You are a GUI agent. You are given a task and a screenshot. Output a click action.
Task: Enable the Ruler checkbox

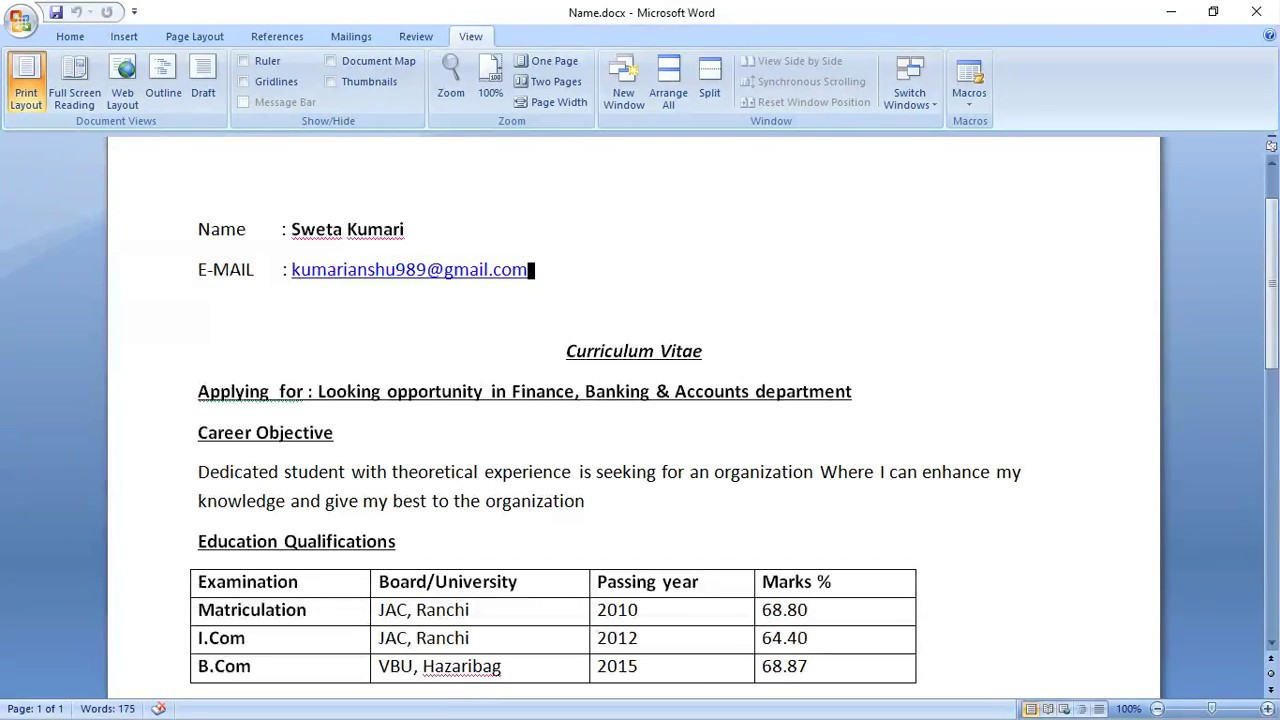[x=244, y=61]
